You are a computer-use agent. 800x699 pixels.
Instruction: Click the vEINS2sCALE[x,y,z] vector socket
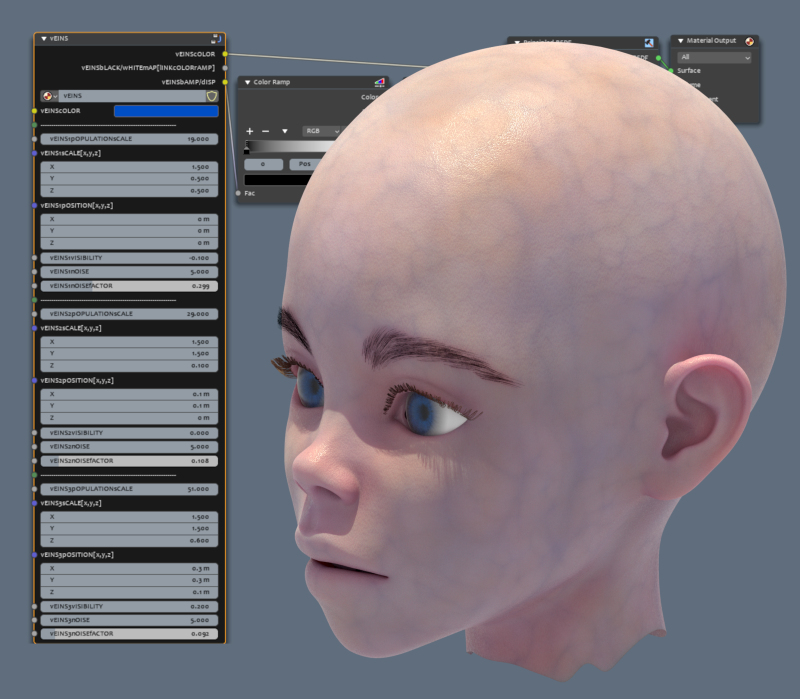(x=34, y=328)
